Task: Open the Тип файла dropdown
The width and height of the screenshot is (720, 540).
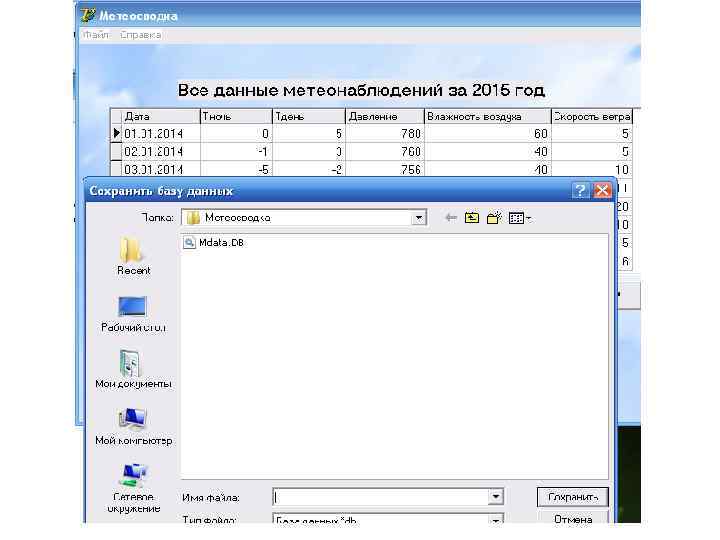Action: point(495,520)
